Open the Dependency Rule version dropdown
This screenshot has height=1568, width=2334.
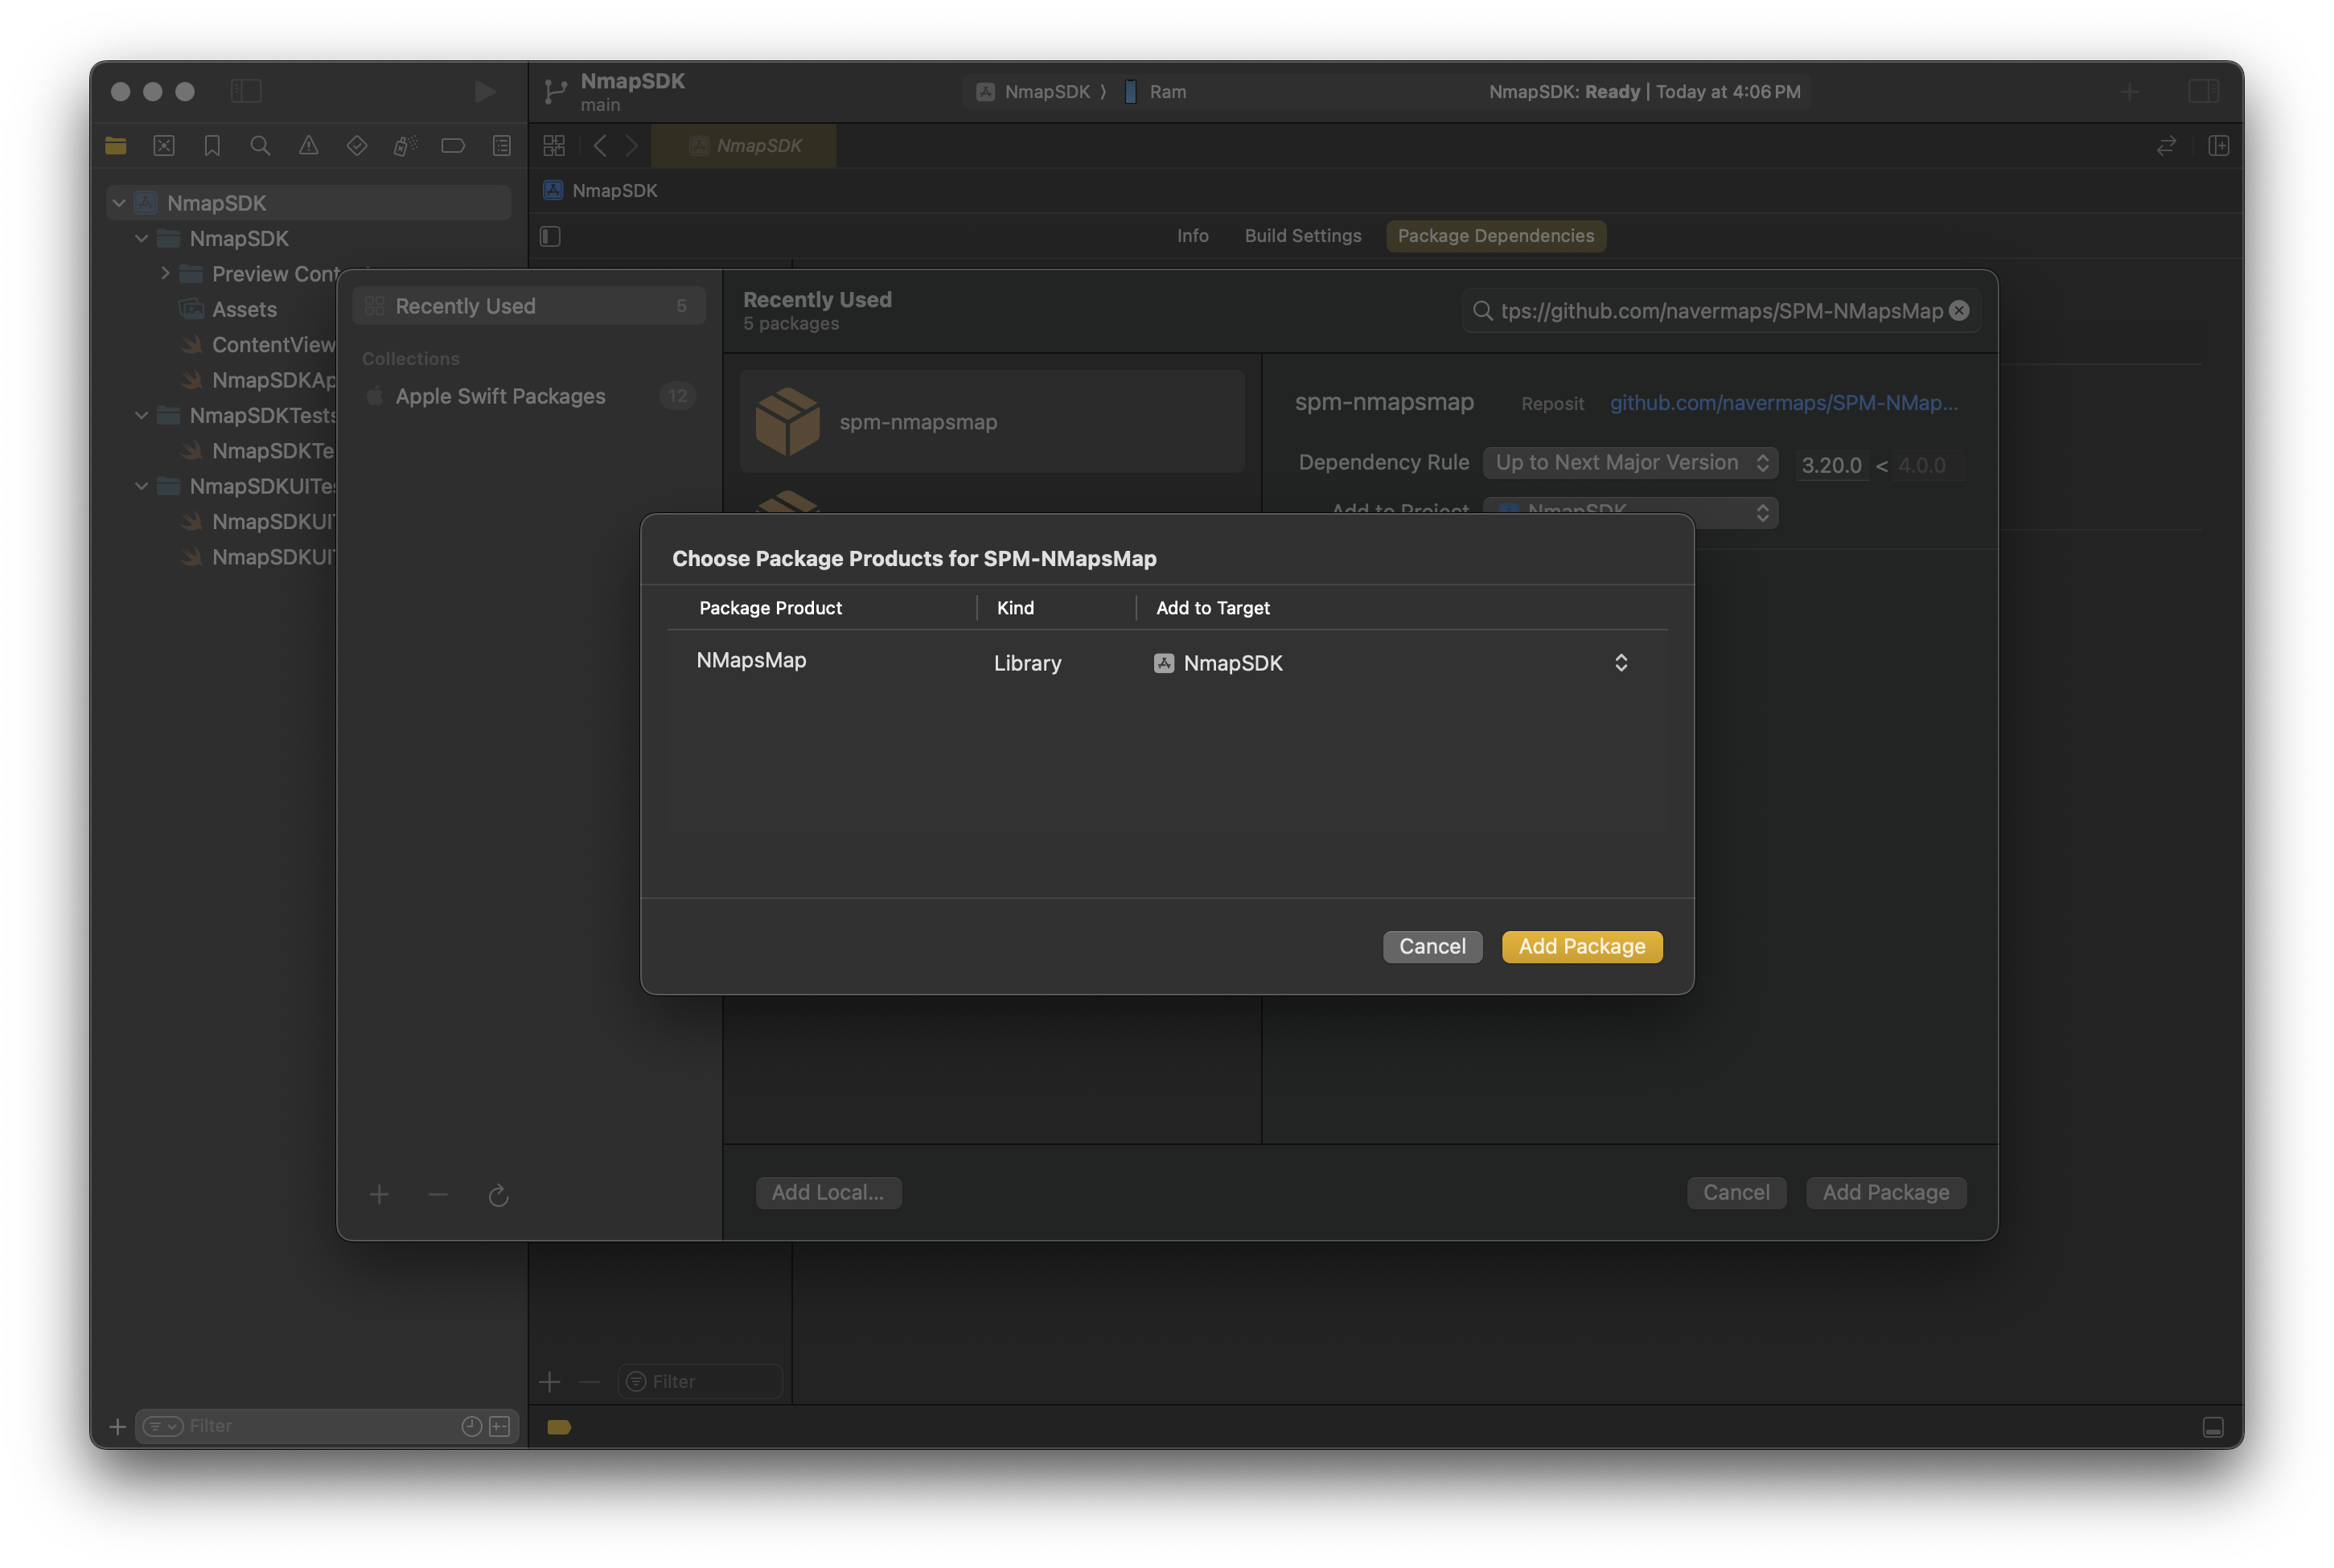1630,463
